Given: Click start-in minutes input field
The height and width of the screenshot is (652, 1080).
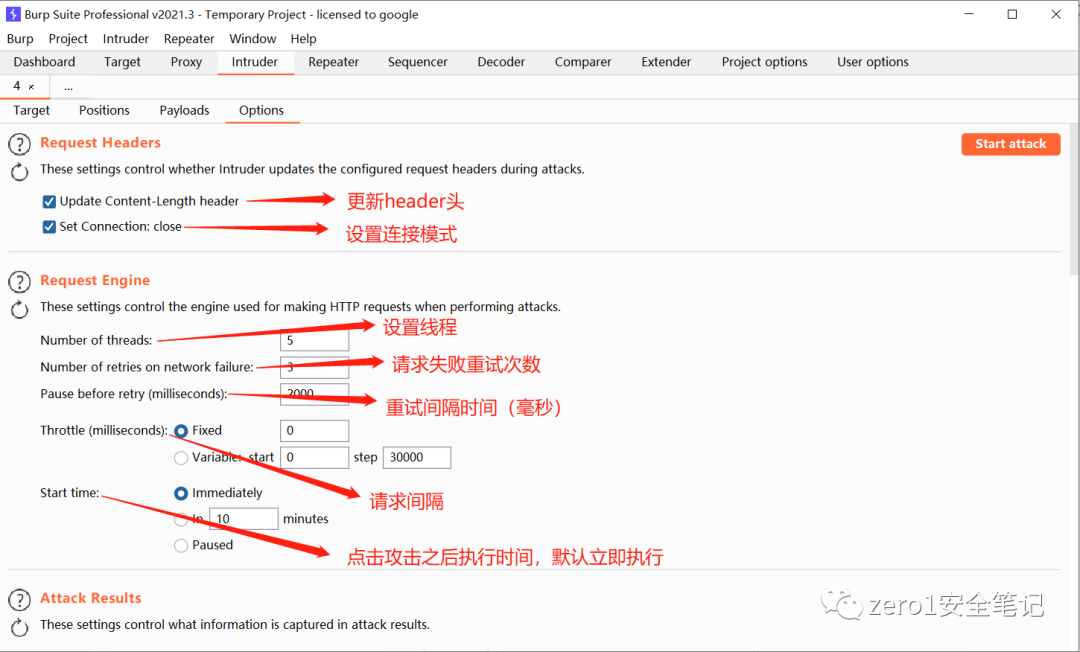Looking at the screenshot, I should click(x=244, y=519).
